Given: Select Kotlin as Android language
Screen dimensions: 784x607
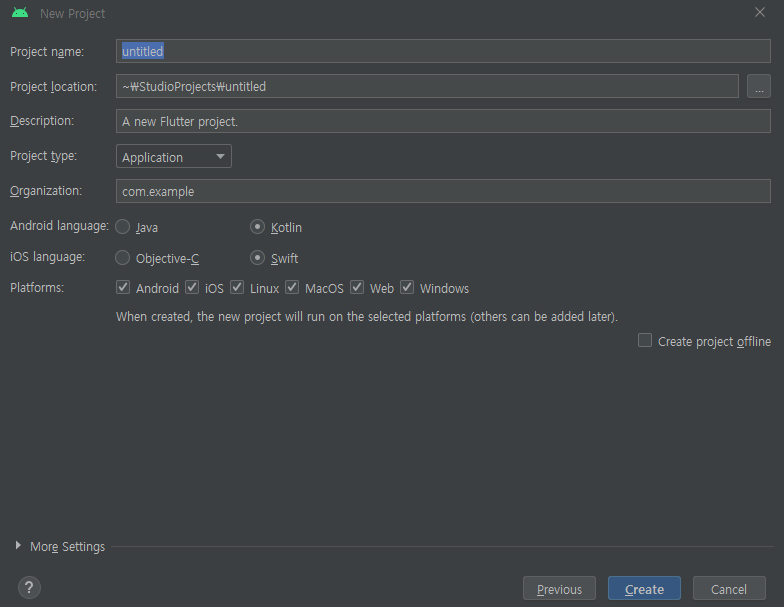Looking at the screenshot, I should (257, 227).
